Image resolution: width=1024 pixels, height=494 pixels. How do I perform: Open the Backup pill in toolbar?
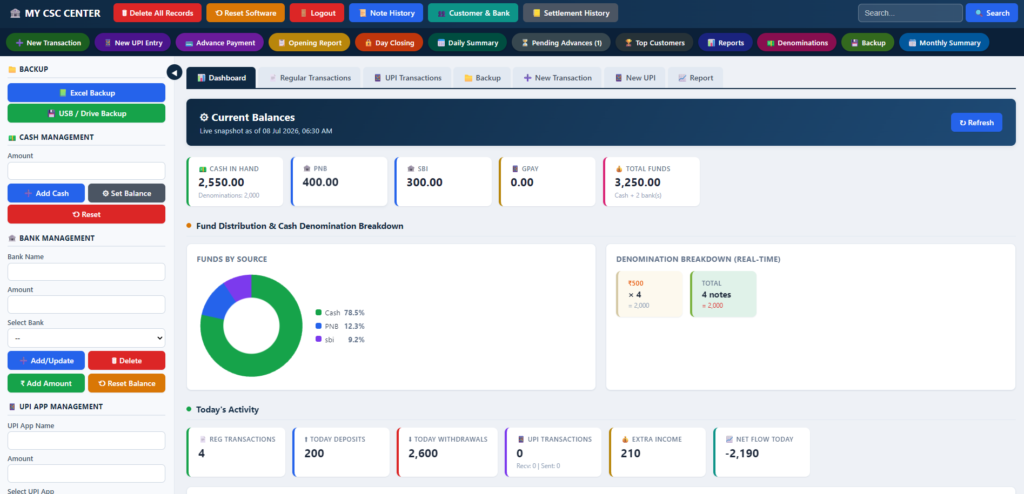[867, 42]
